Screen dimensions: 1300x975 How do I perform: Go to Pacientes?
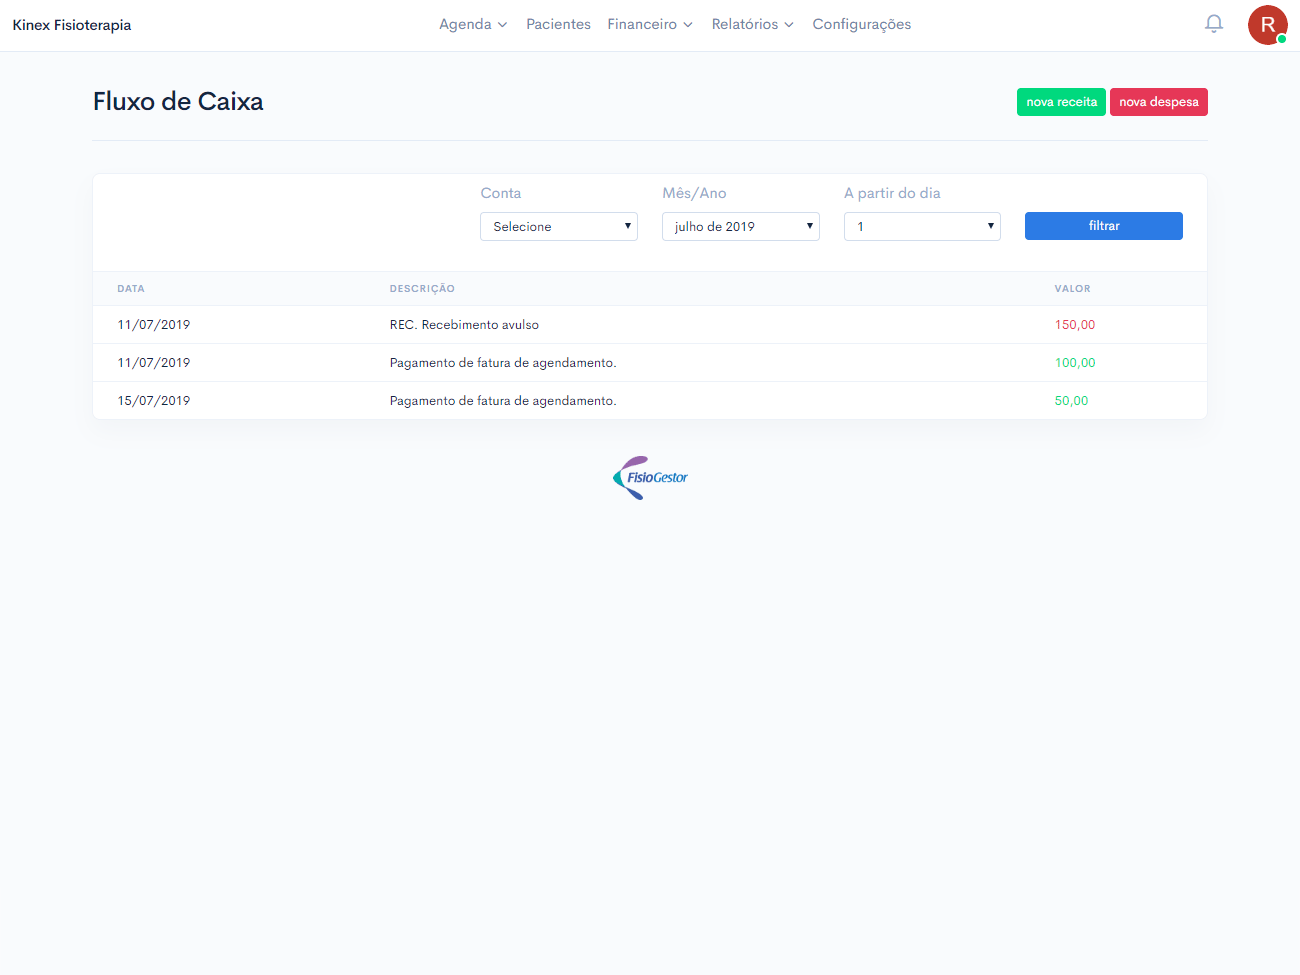point(558,24)
